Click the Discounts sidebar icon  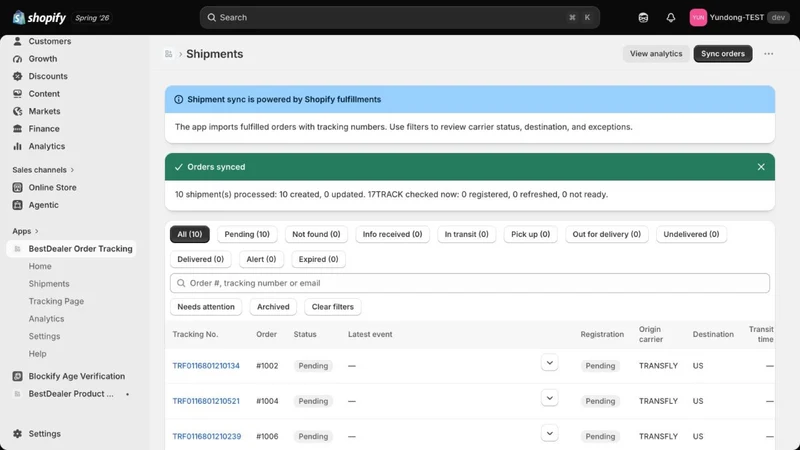click(17, 76)
